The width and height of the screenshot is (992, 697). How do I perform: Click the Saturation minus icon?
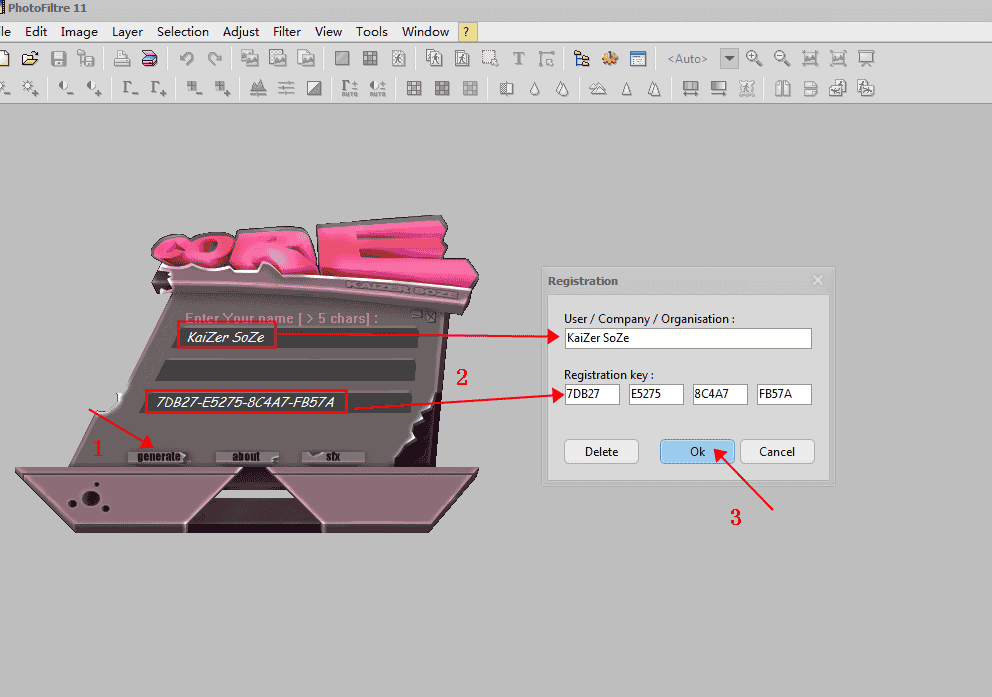(194, 88)
